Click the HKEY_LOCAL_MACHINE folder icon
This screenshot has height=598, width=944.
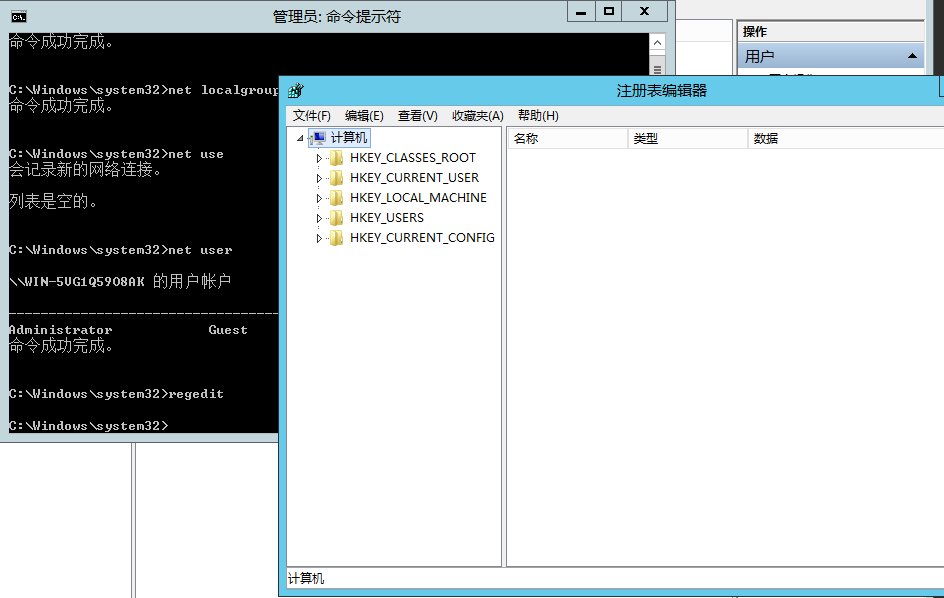point(336,197)
